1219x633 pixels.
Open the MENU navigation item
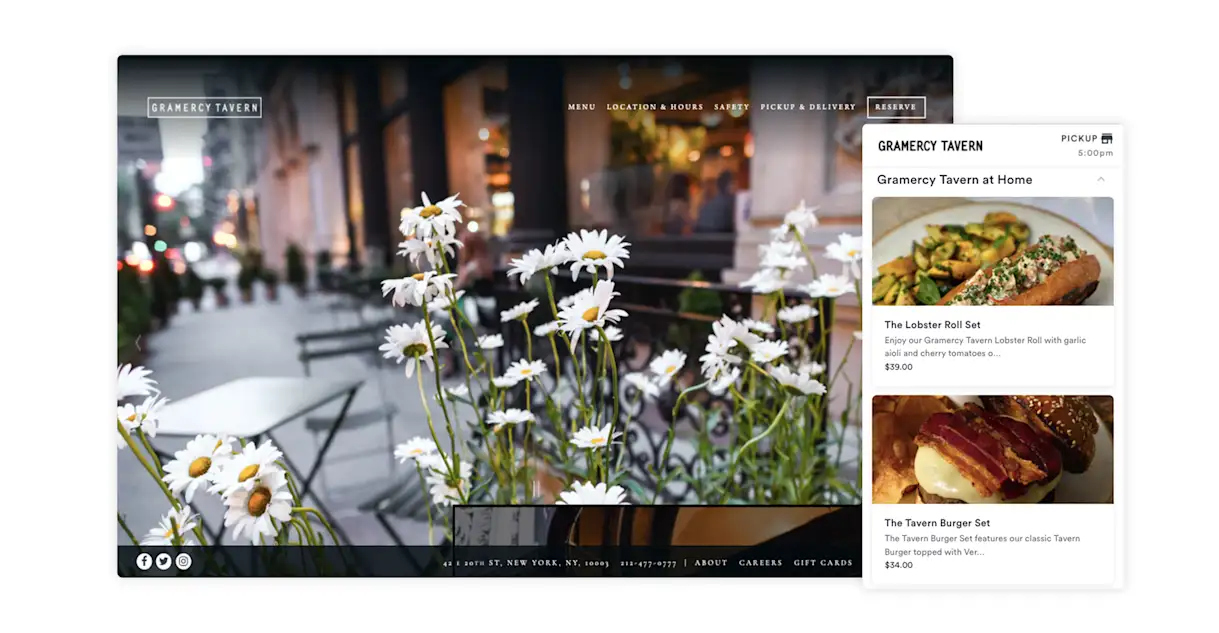580,106
